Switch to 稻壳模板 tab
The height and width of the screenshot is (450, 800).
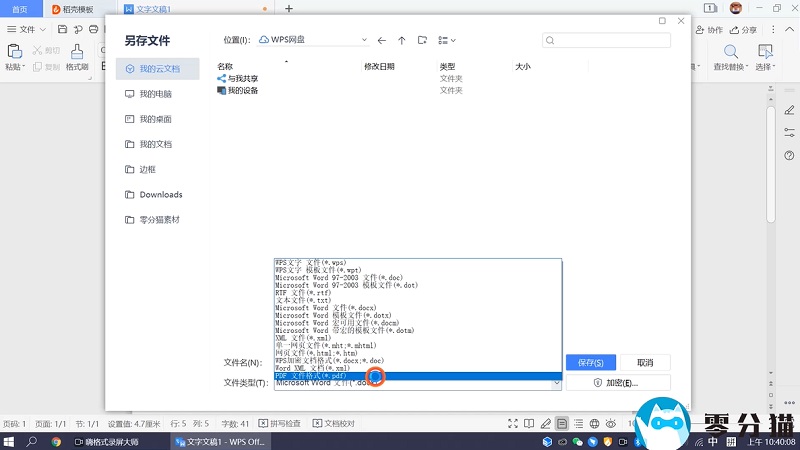coord(73,9)
